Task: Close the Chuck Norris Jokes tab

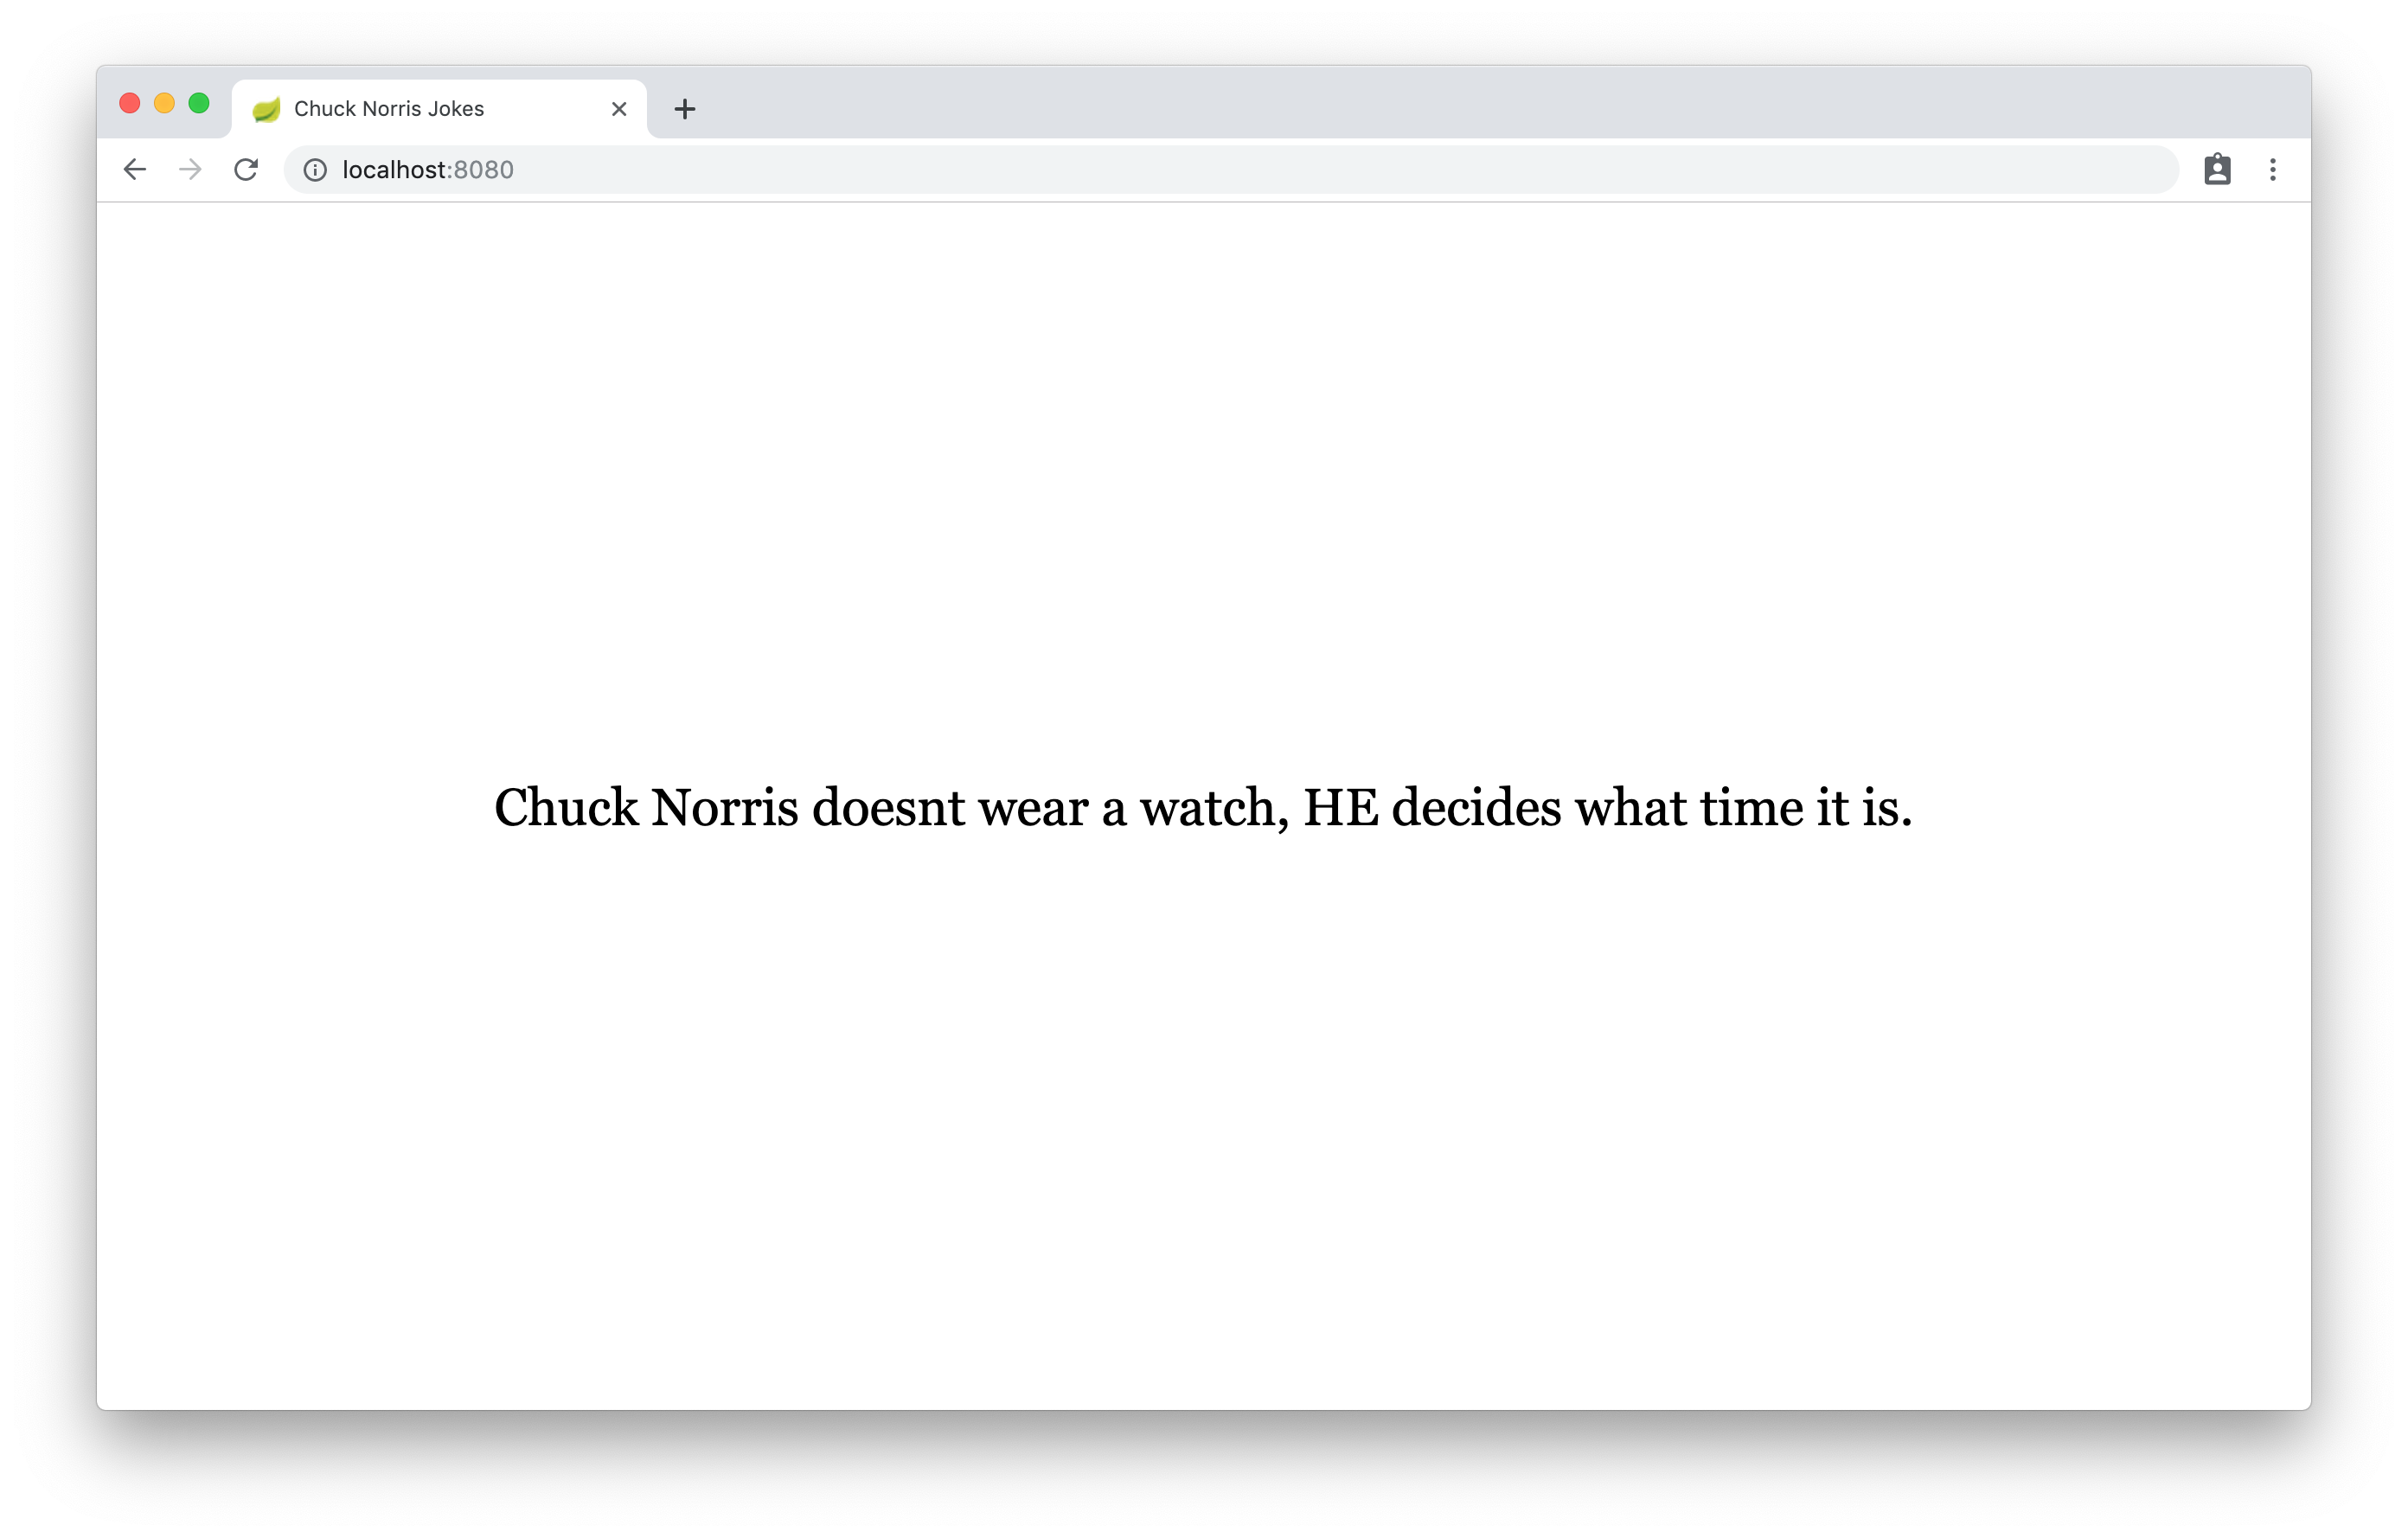Action: click(x=619, y=109)
